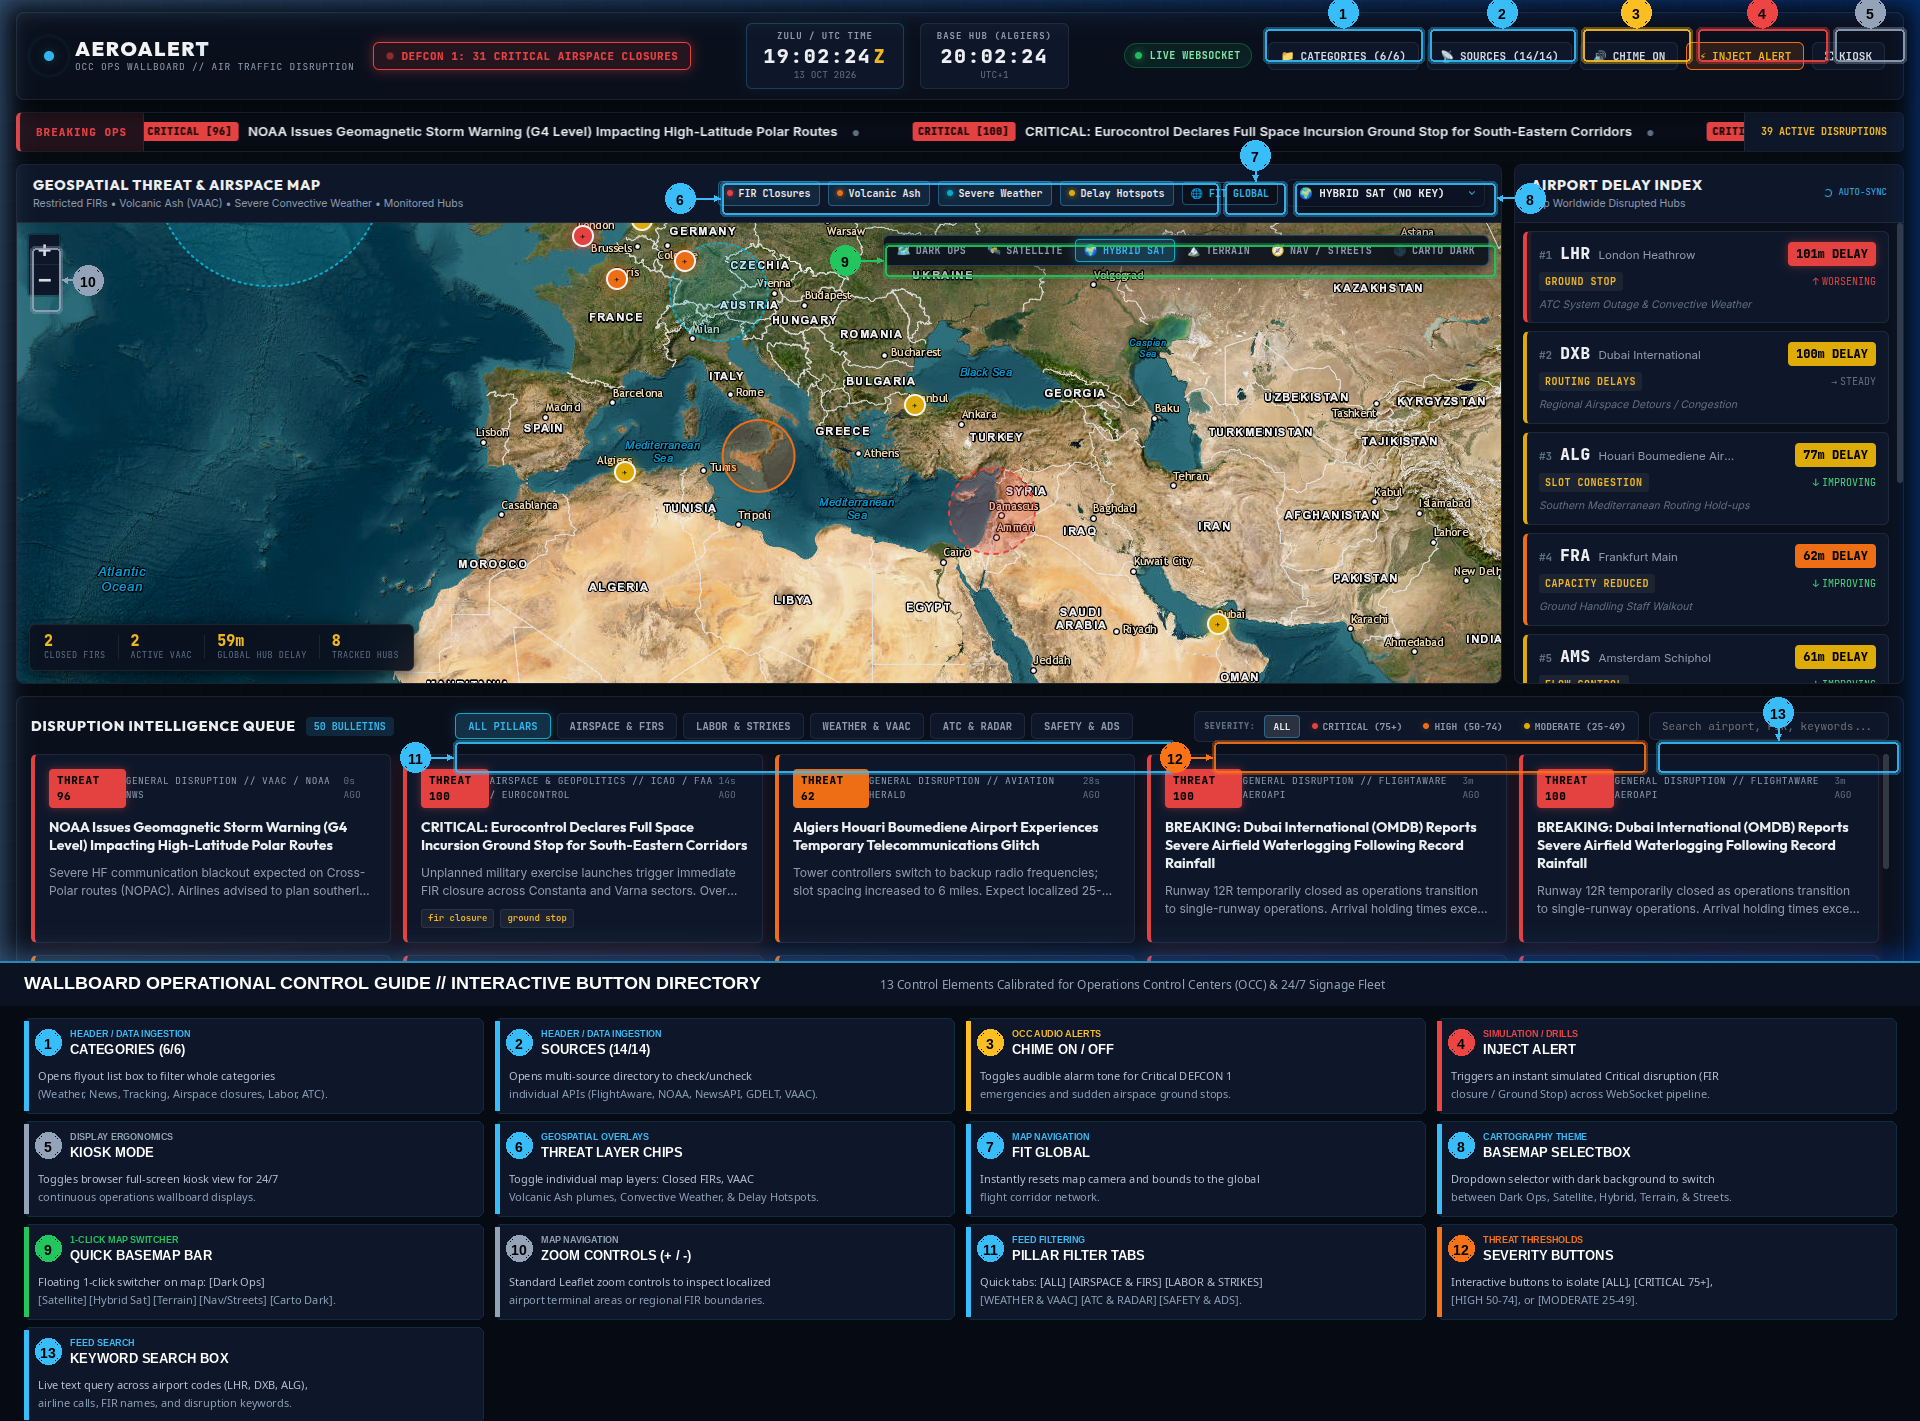Choose the Nav / Streets basemap
The width and height of the screenshot is (1920, 1421).
[1321, 251]
